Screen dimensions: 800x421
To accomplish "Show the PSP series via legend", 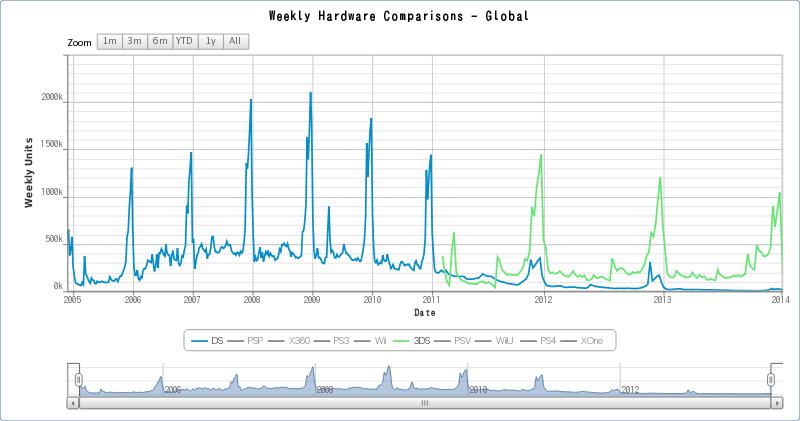I will click(x=245, y=340).
